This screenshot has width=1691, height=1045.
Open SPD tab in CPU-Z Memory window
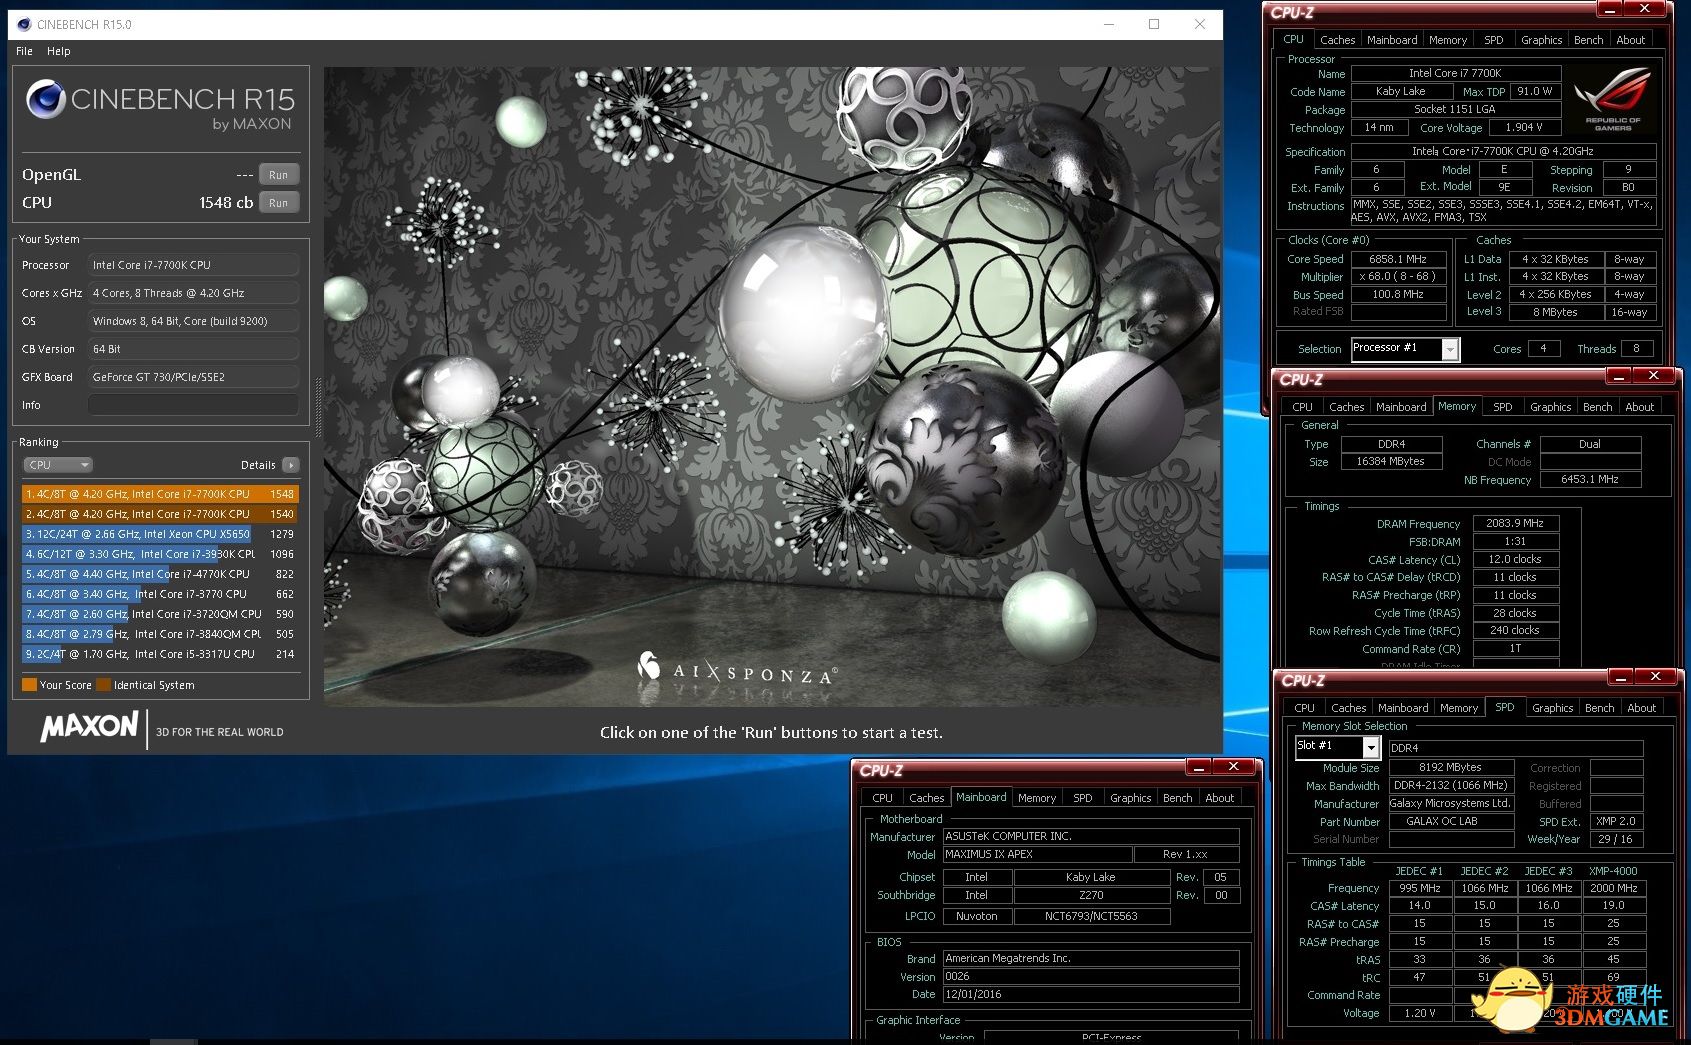1502,407
